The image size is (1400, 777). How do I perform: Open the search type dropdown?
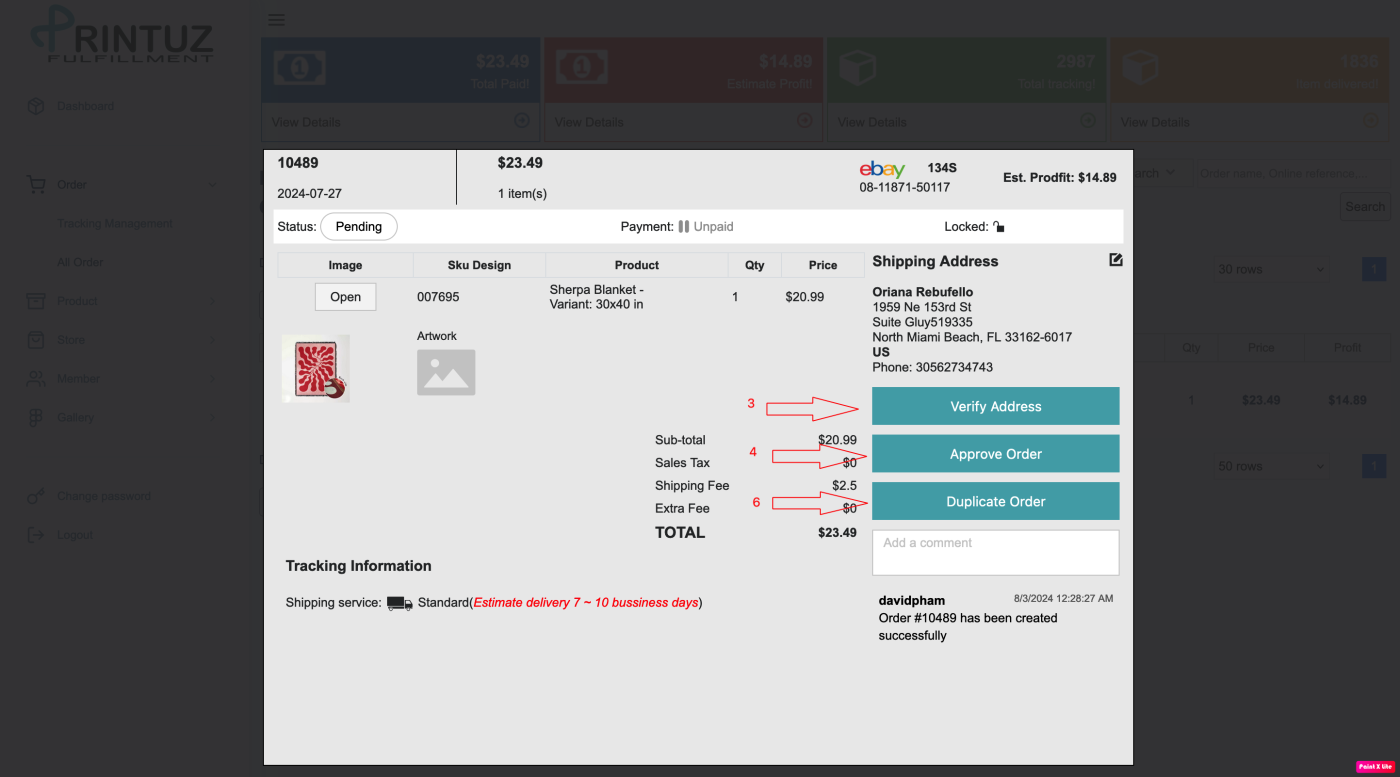tap(1162, 173)
